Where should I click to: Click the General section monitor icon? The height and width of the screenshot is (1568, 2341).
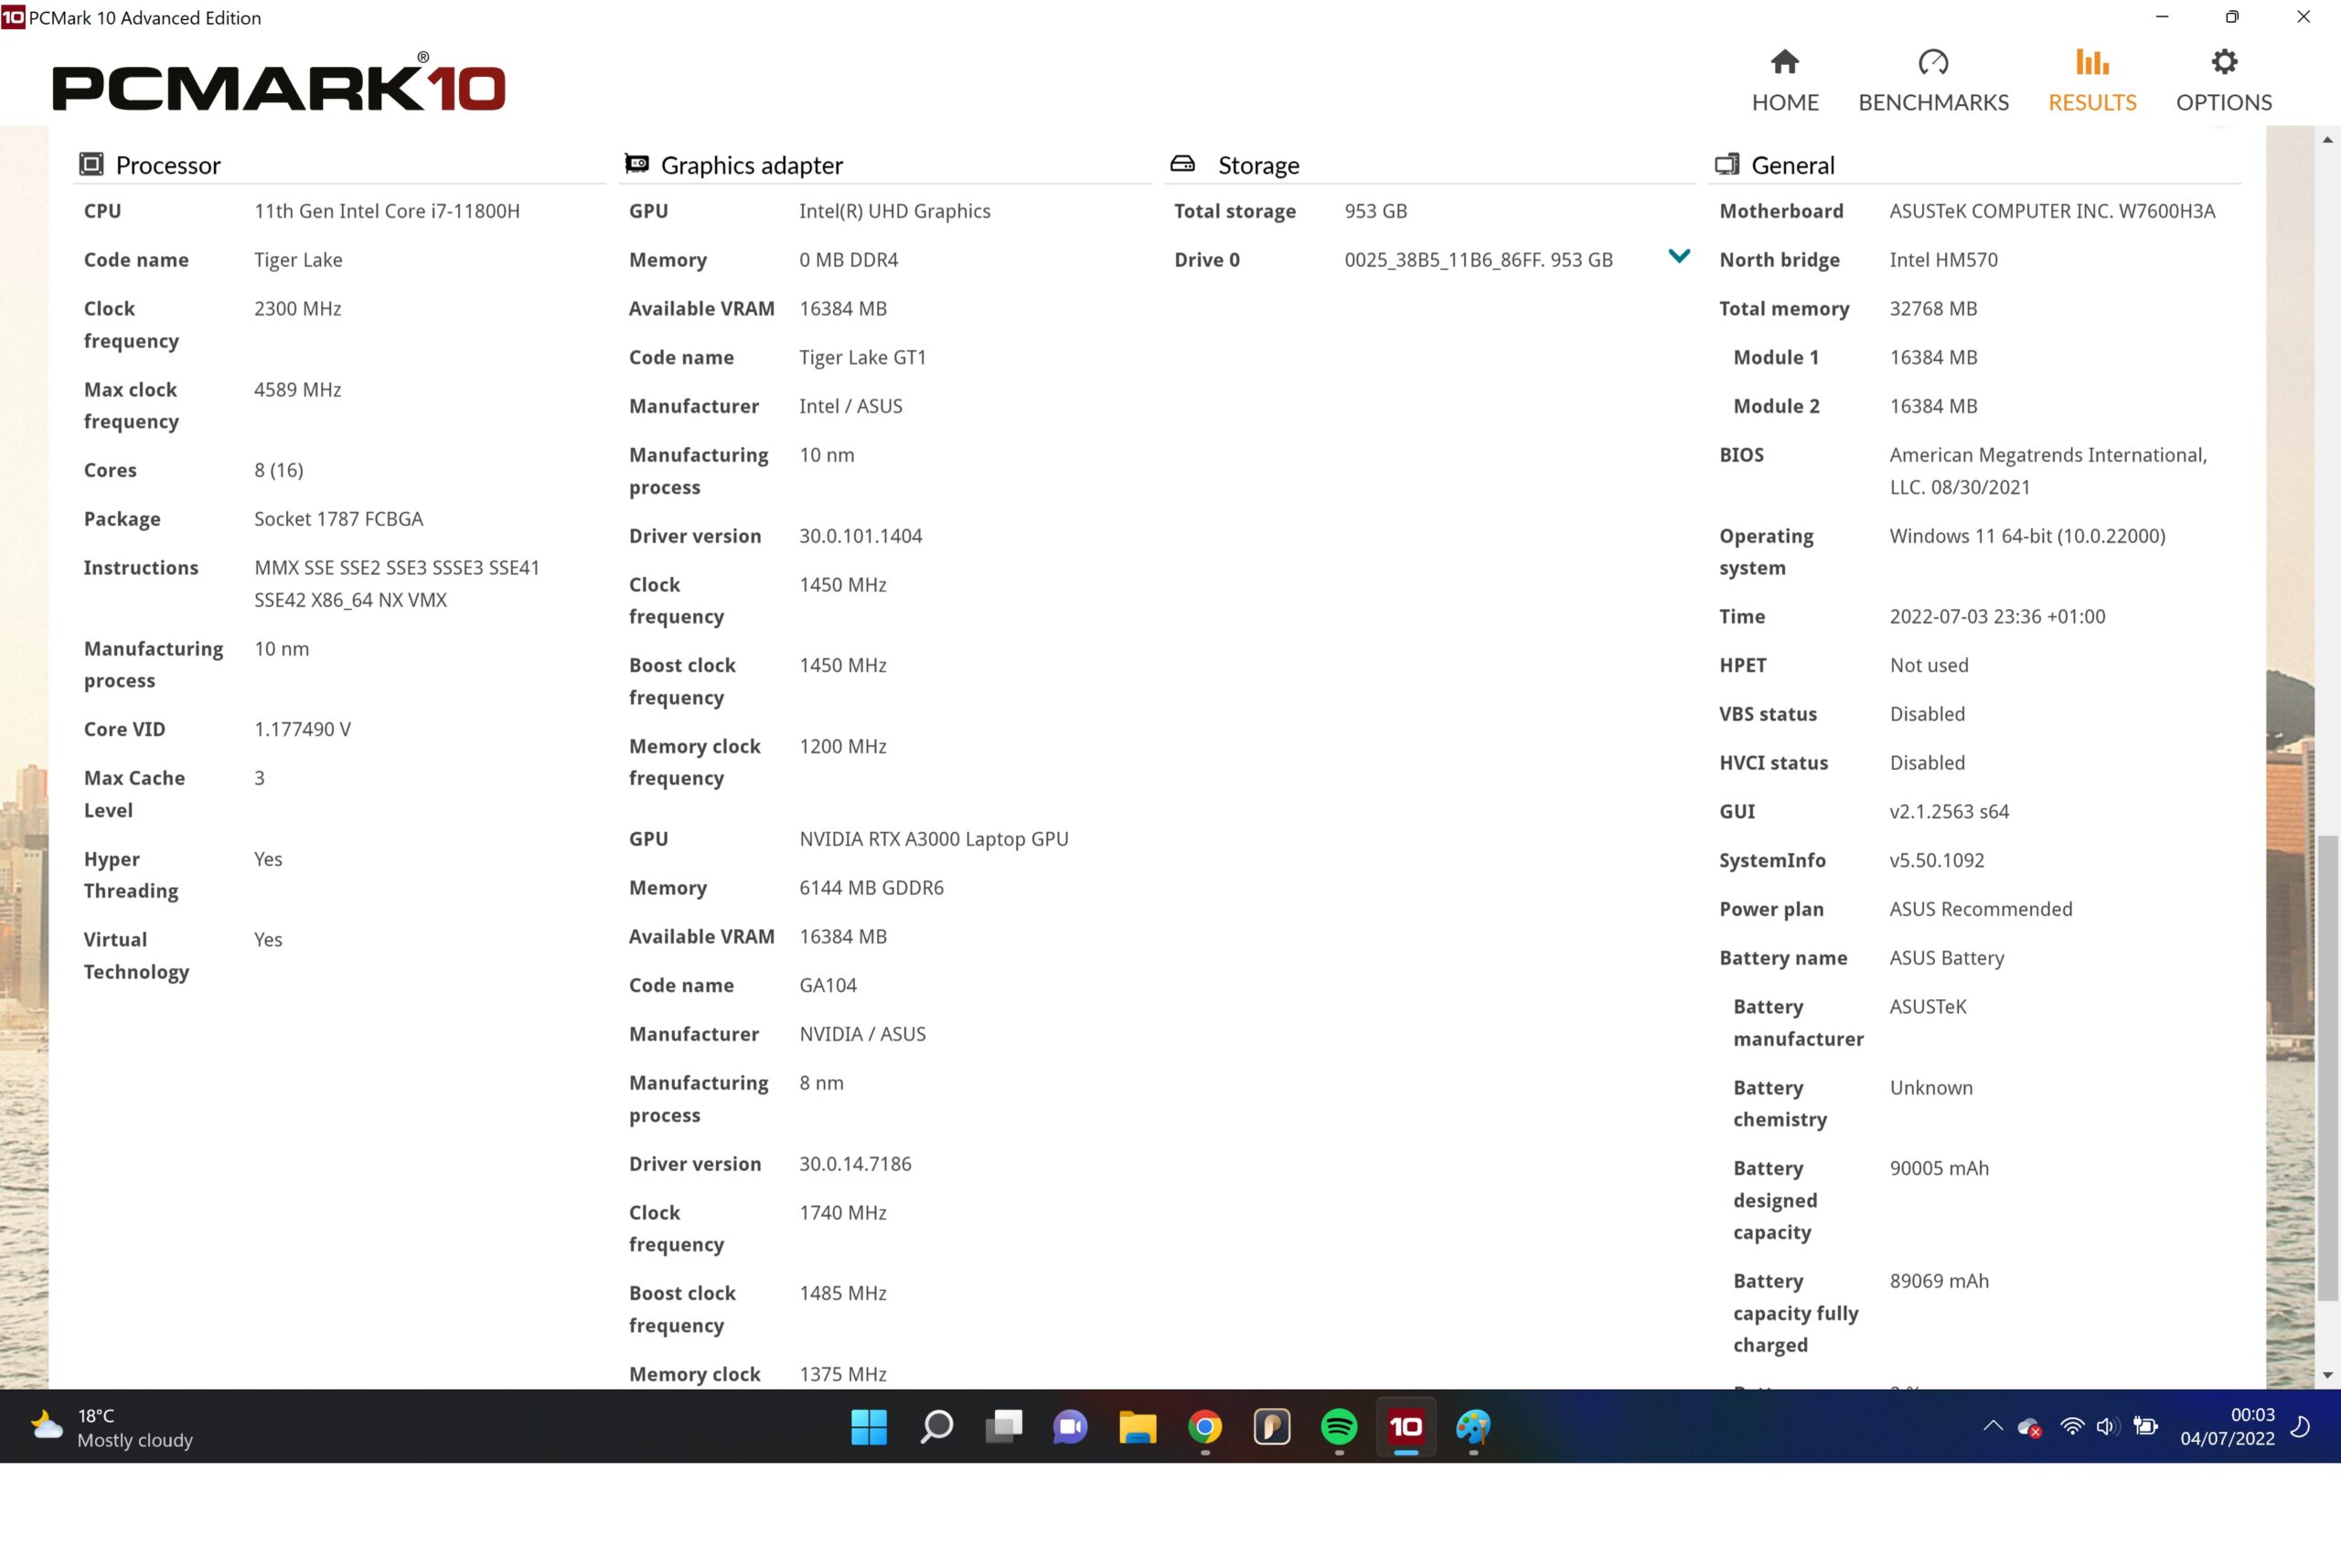pyautogui.click(x=1727, y=164)
